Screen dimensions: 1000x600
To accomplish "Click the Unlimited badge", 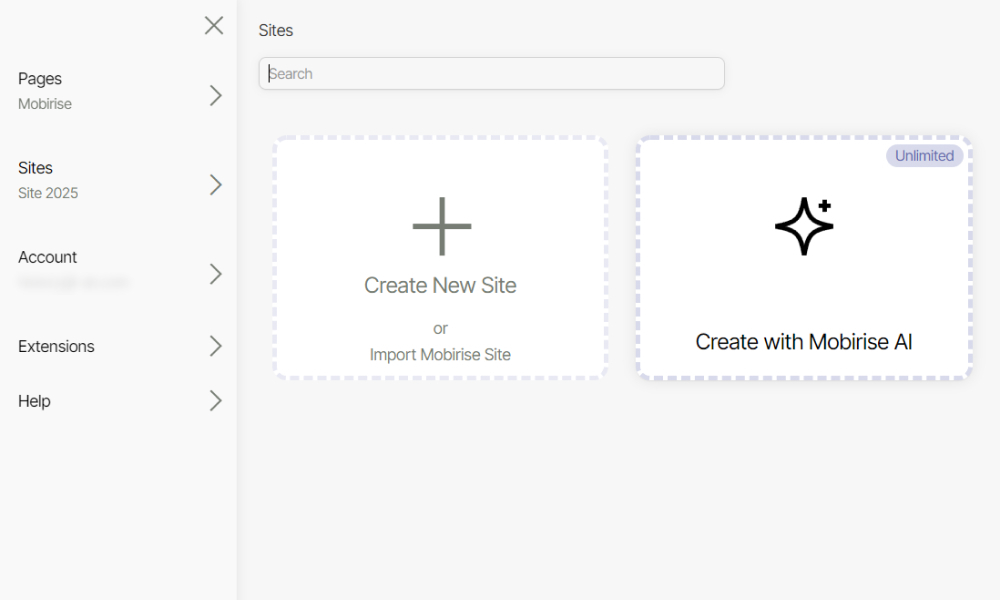I will (924, 156).
